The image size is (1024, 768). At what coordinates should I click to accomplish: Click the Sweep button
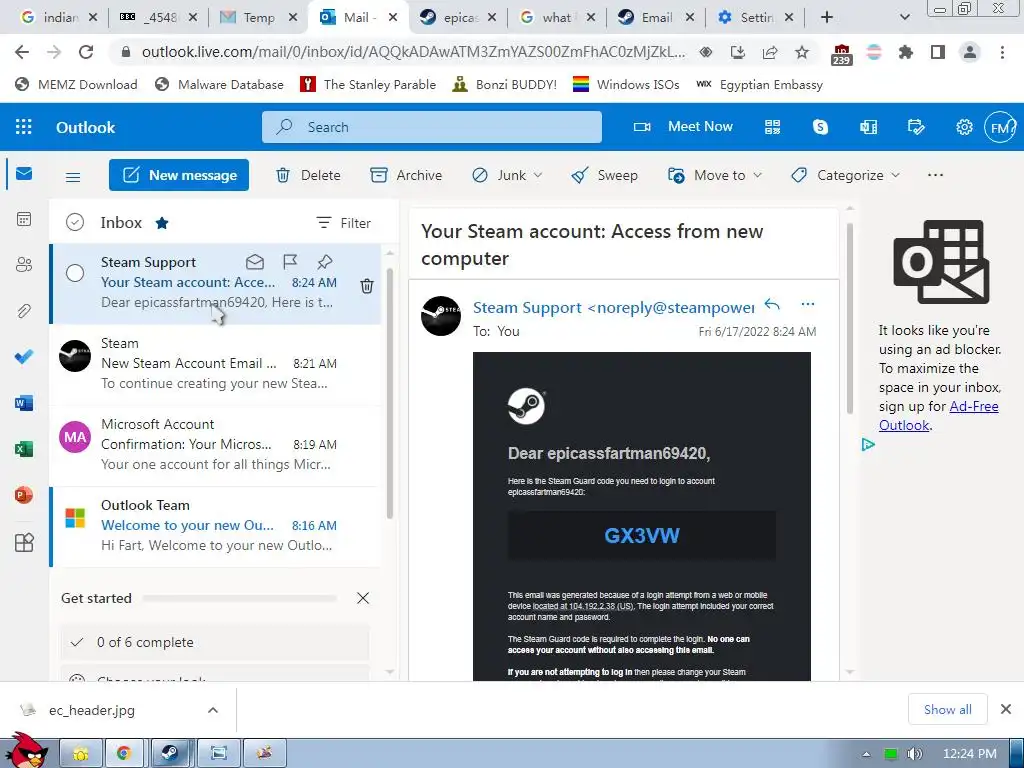[x=605, y=175]
